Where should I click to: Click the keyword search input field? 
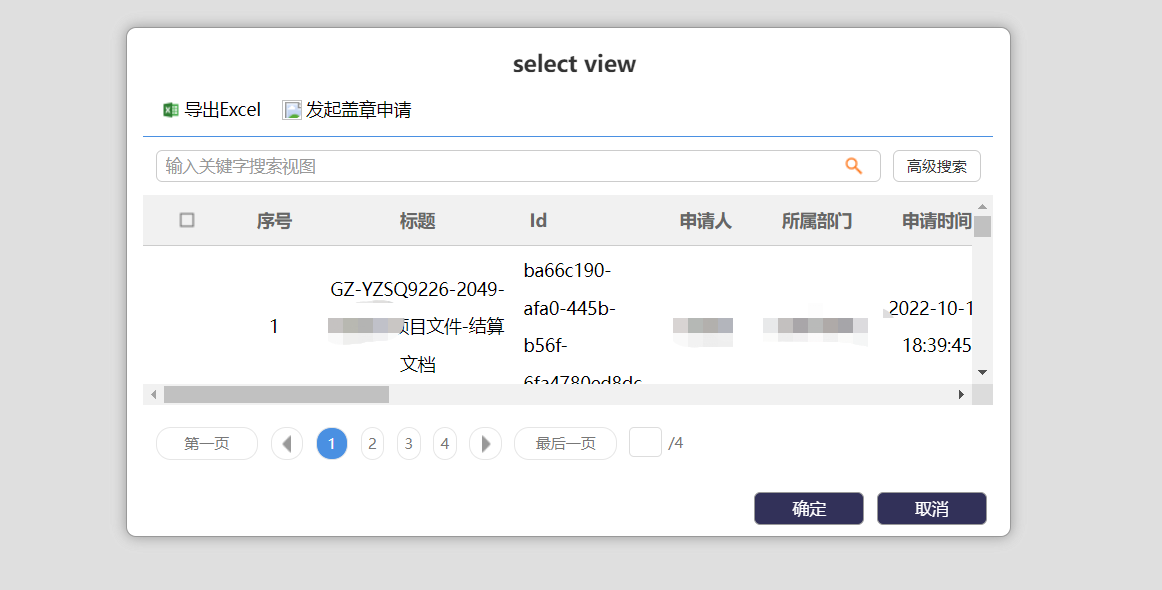[500, 166]
